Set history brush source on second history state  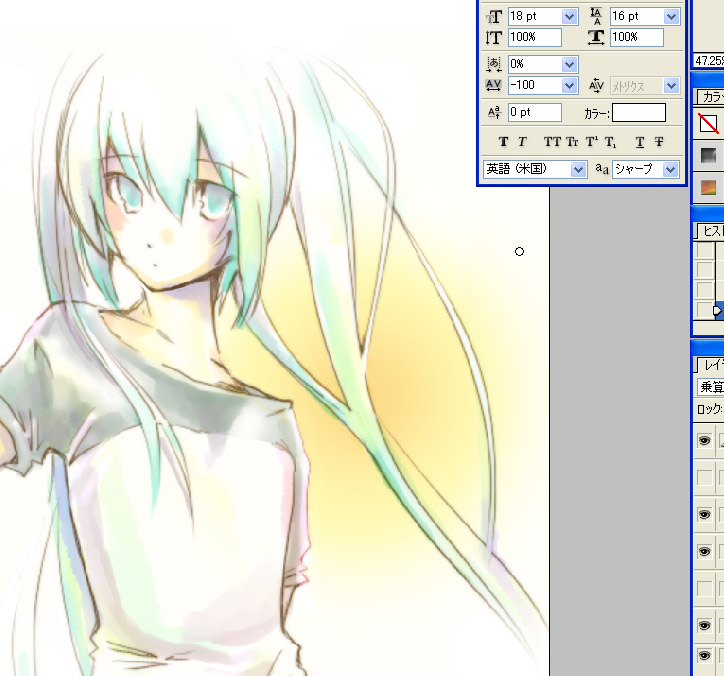pyautogui.click(x=705, y=270)
